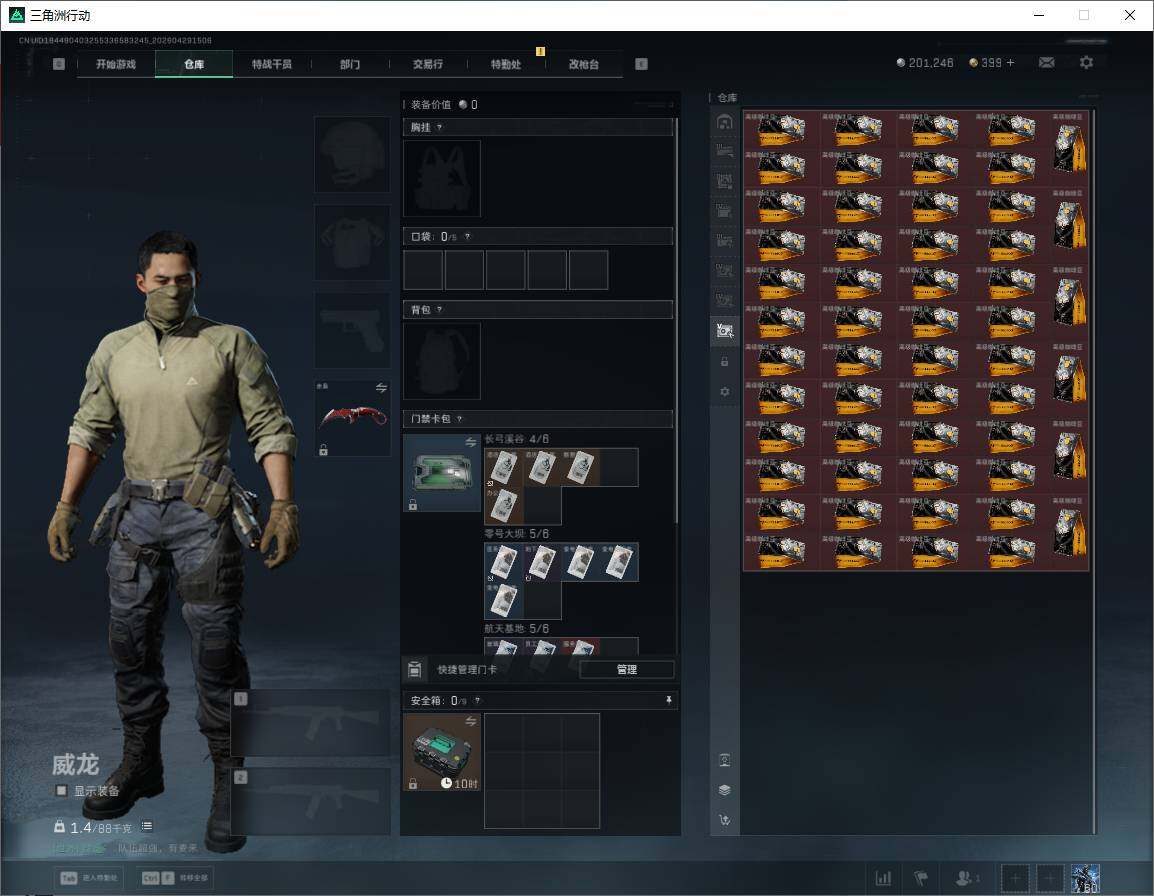1154x896 pixels.
Task: Click the help icon next to 门禁卡包
Action: click(x=459, y=419)
